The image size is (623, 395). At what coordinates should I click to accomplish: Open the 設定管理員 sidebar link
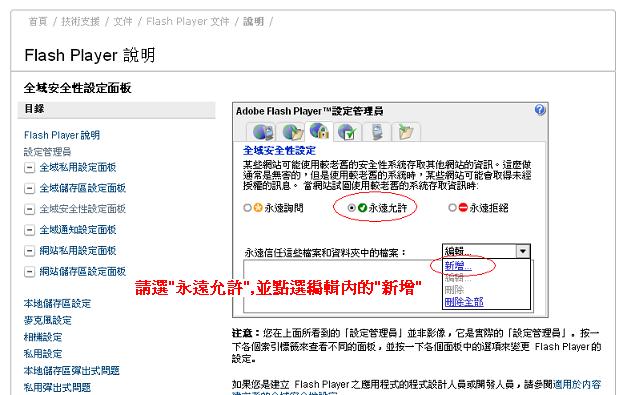[x=47, y=151]
